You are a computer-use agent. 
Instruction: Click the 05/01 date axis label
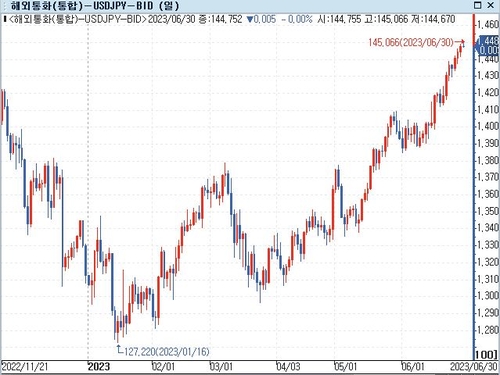tap(346, 367)
